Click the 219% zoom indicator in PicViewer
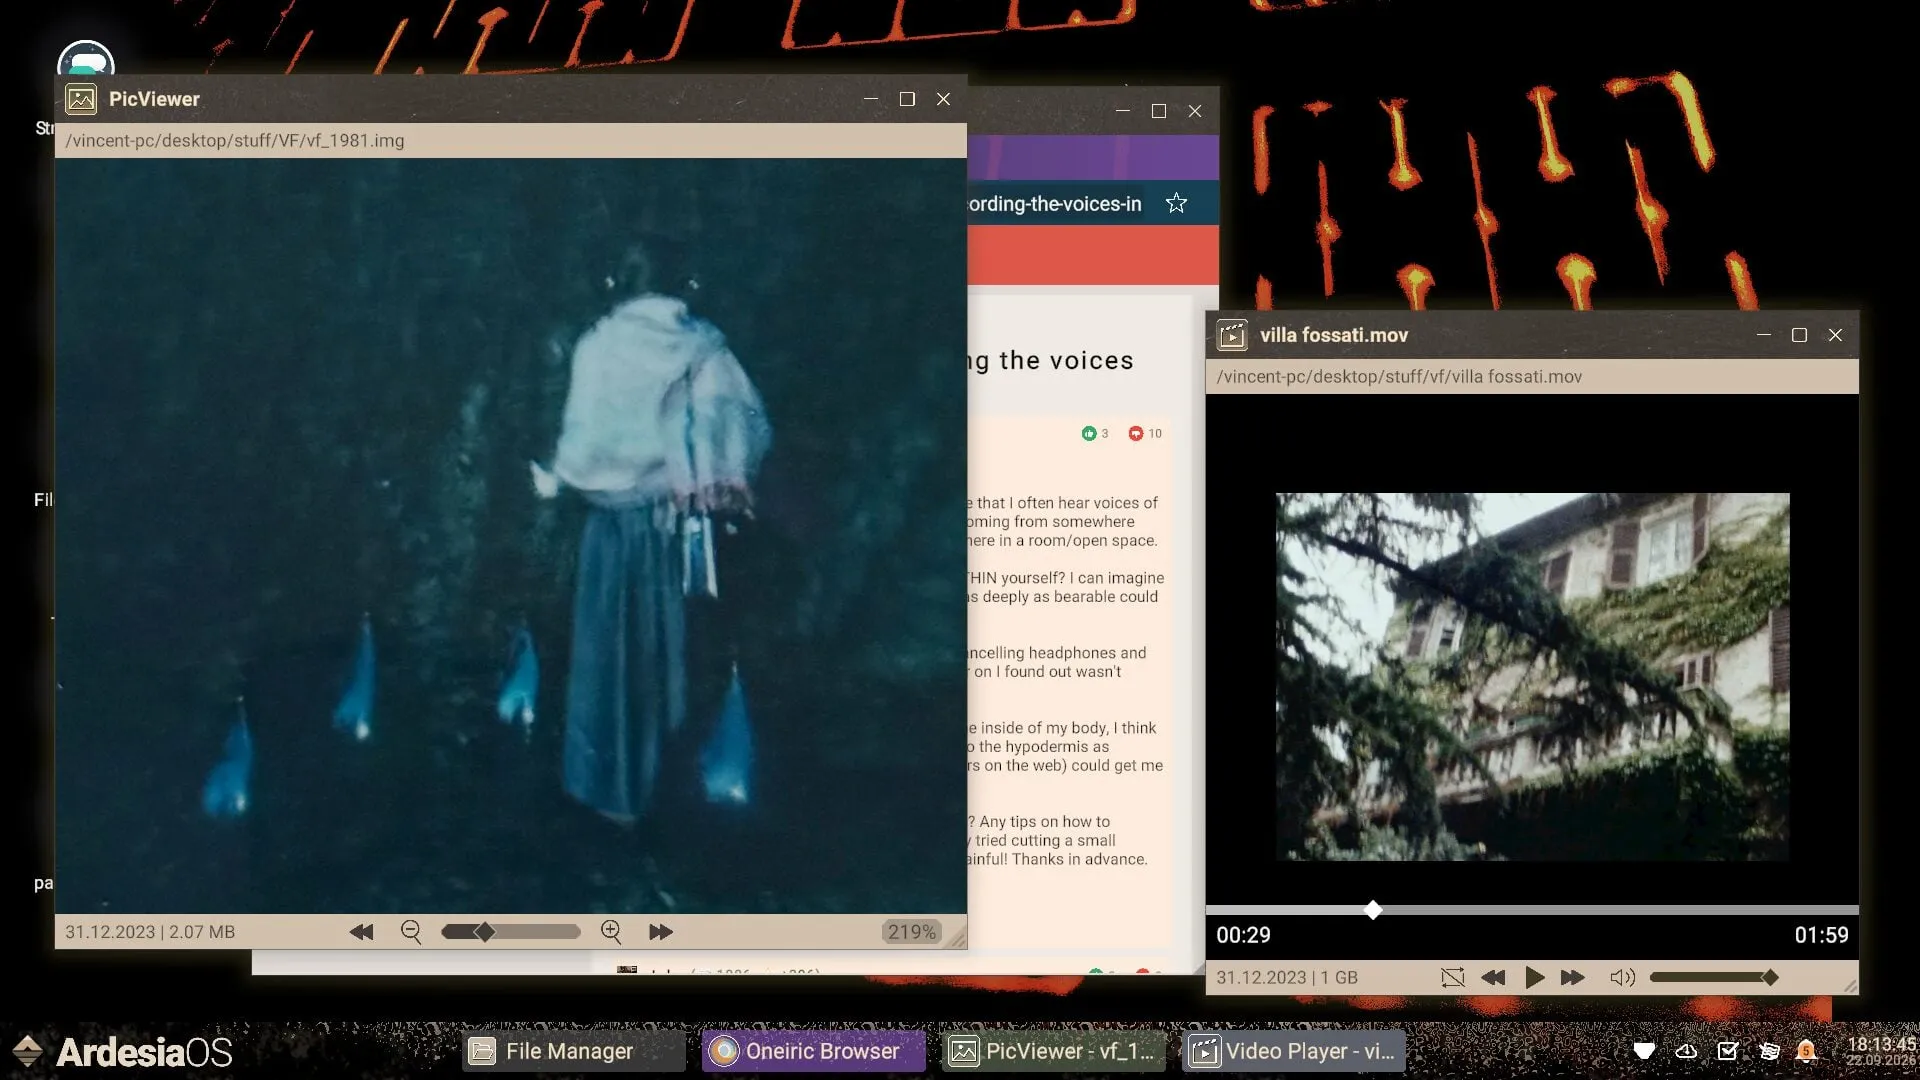 (x=911, y=931)
